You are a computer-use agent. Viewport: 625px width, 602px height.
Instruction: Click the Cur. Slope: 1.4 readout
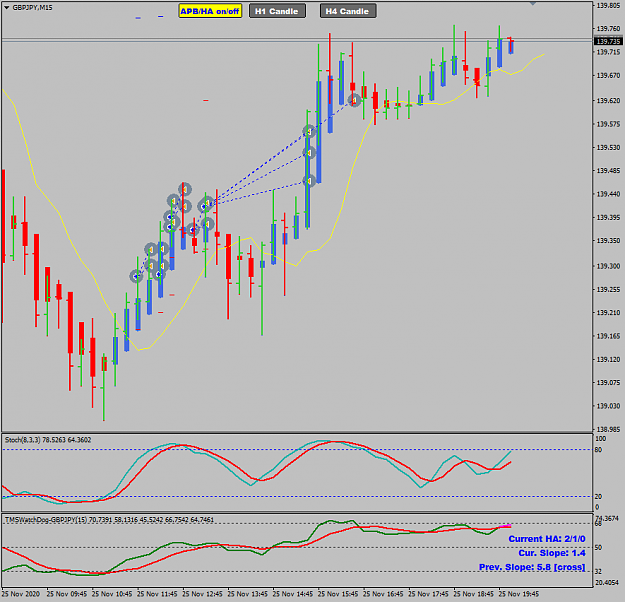pos(552,553)
